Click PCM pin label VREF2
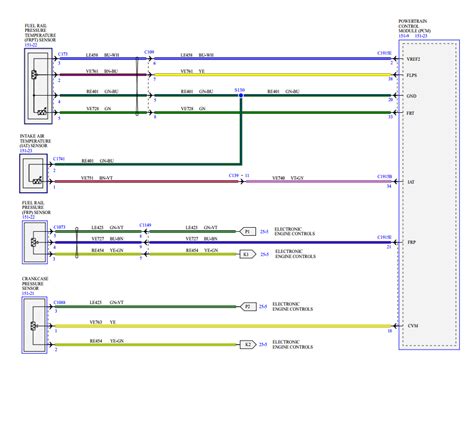The width and height of the screenshot is (474, 425). click(413, 59)
